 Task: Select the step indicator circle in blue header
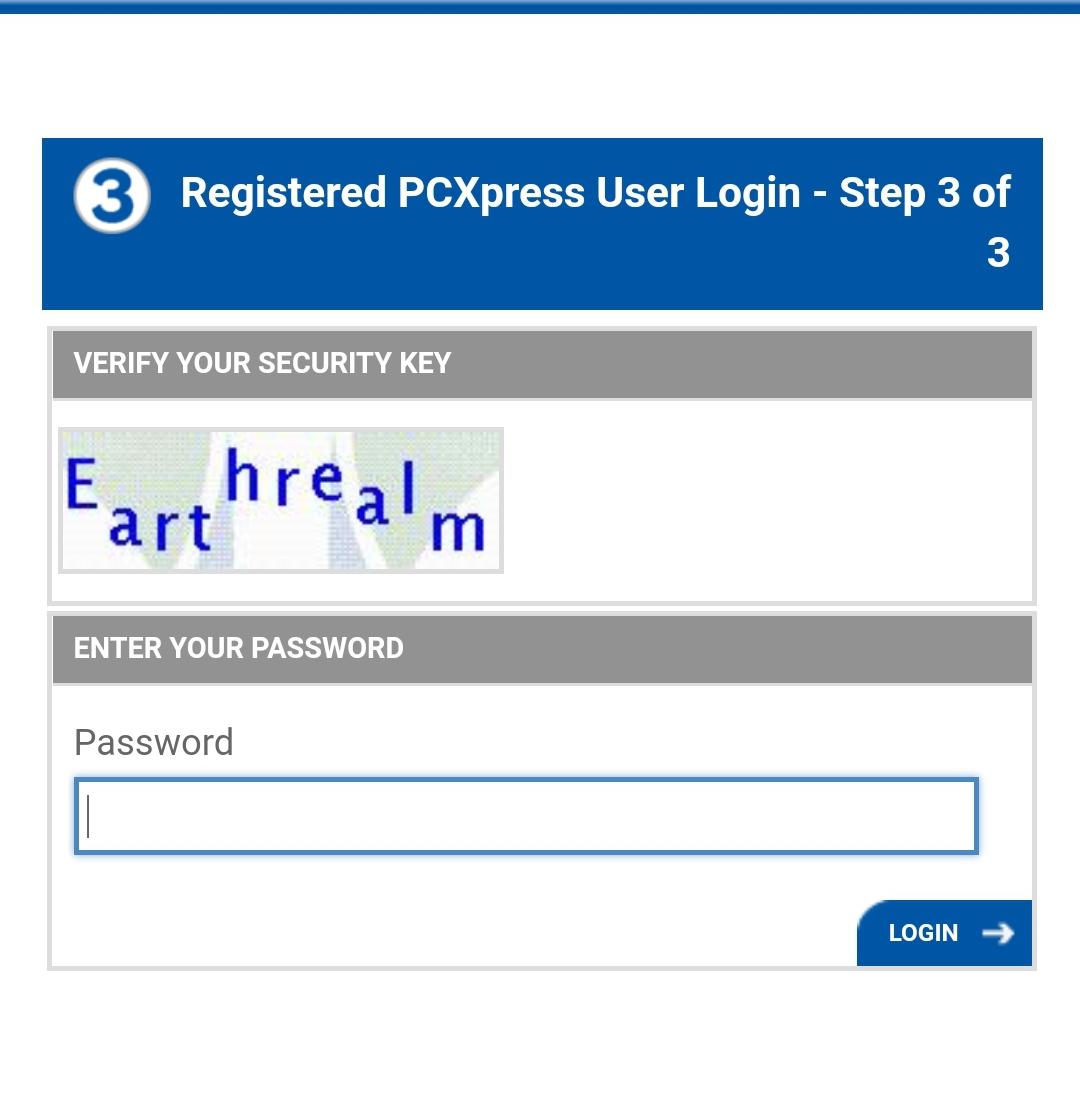pyautogui.click(x=113, y=192)
